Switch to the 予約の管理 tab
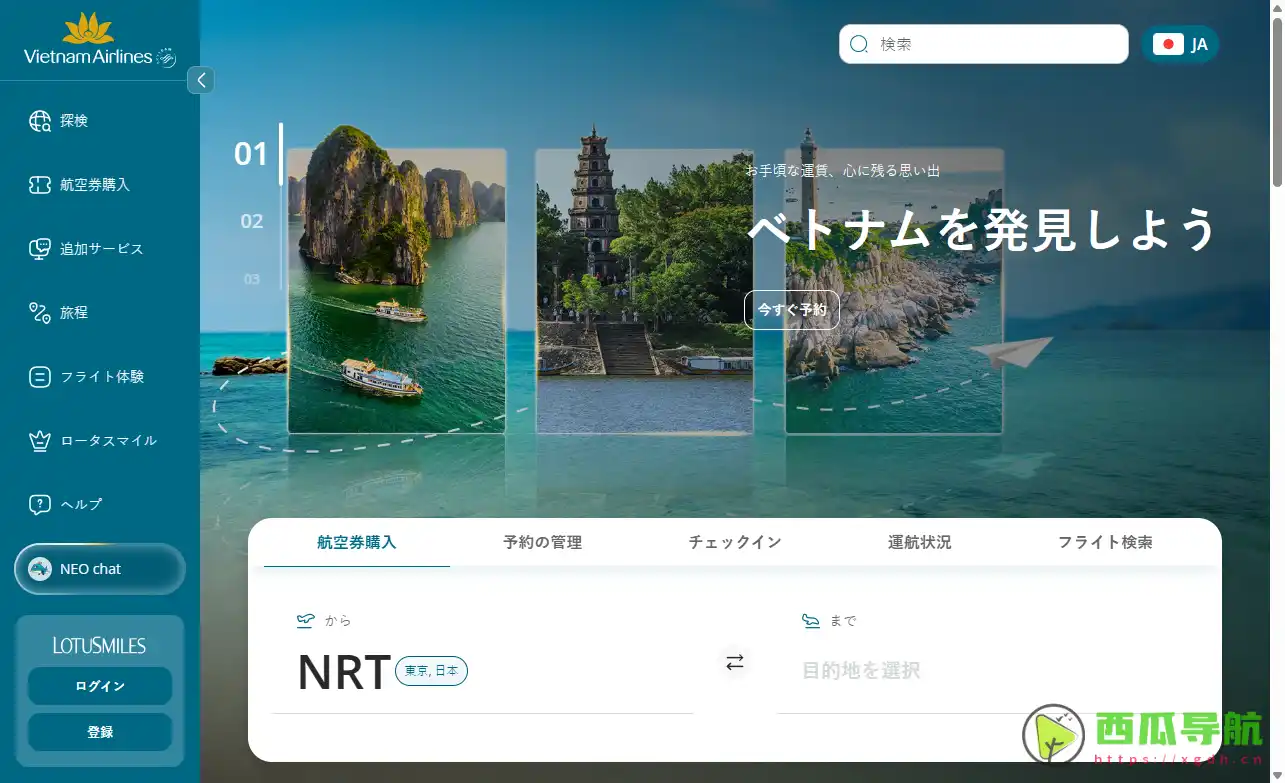The image size is (1285, 783). click(541, 541)
